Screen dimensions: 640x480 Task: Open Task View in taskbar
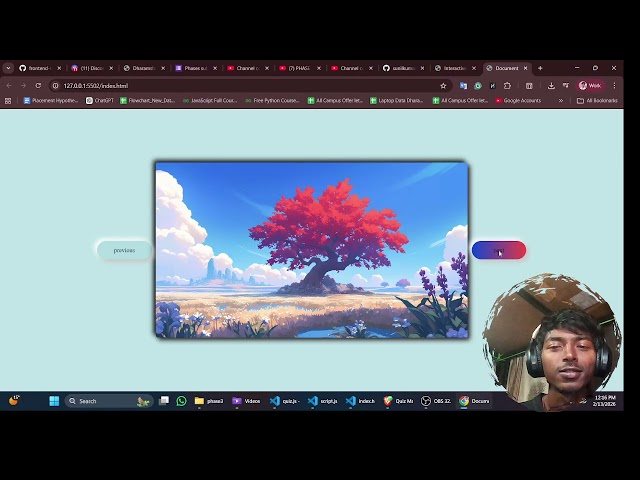click(164, 401)
